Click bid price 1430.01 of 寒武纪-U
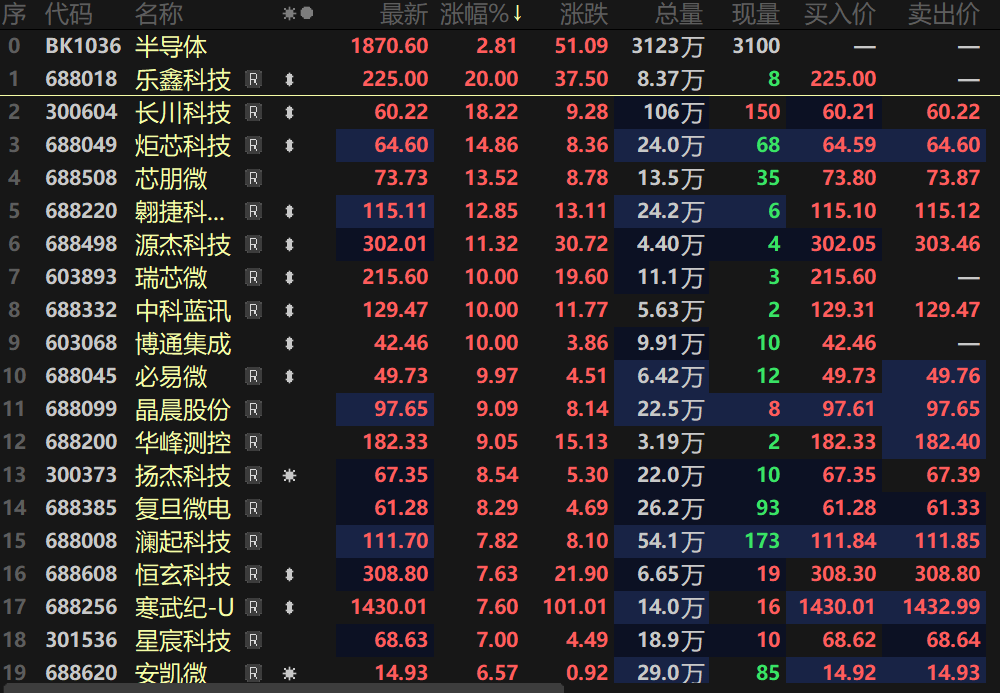Image resolution: width=1000 pixels, height=693 pixels. [x=837, y=607]
